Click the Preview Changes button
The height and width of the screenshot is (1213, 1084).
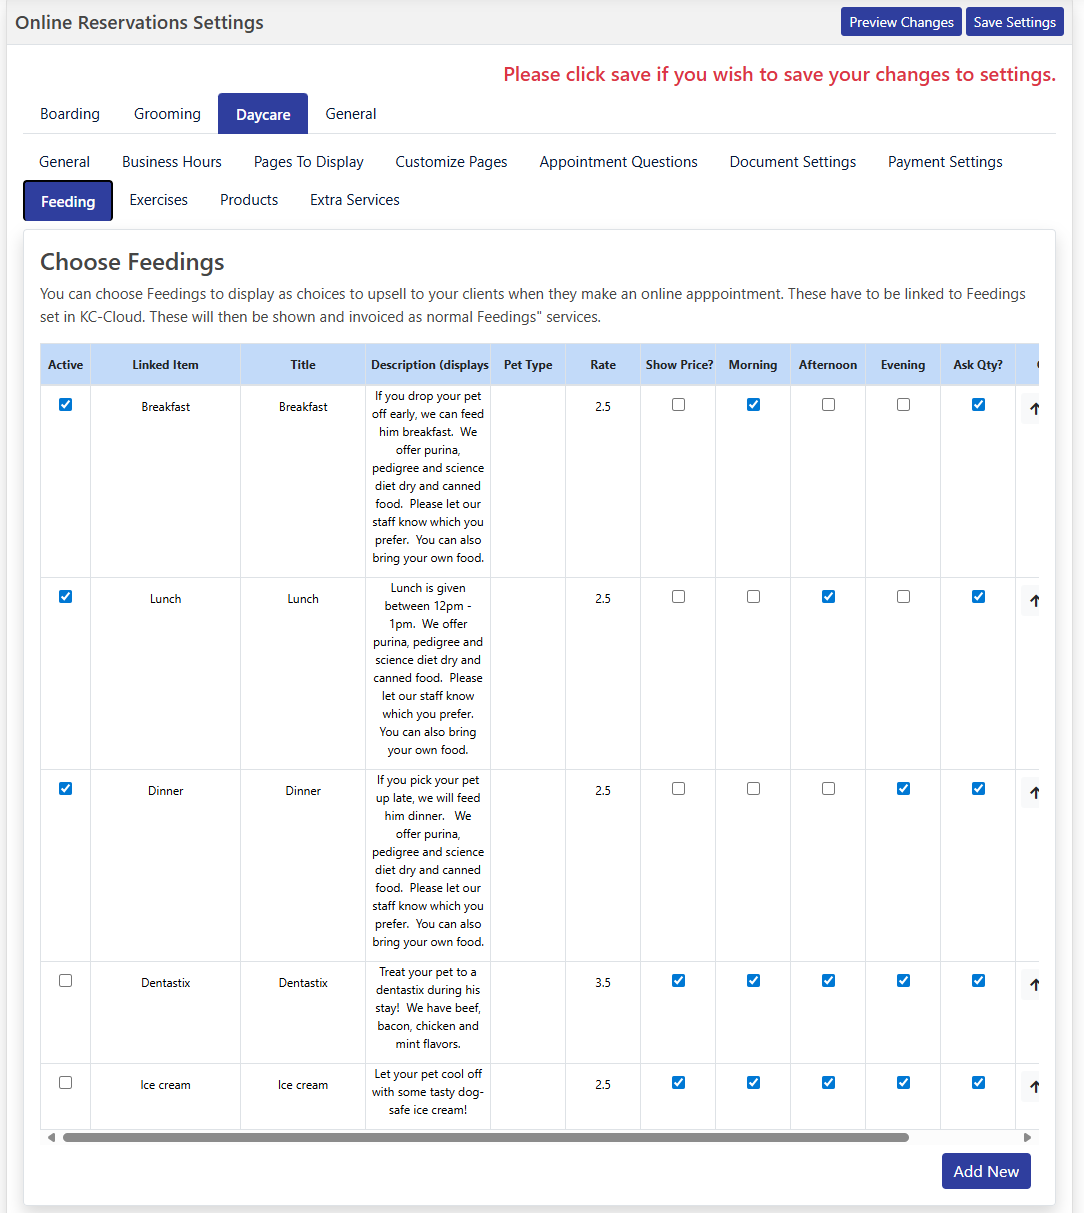(901, 22)
